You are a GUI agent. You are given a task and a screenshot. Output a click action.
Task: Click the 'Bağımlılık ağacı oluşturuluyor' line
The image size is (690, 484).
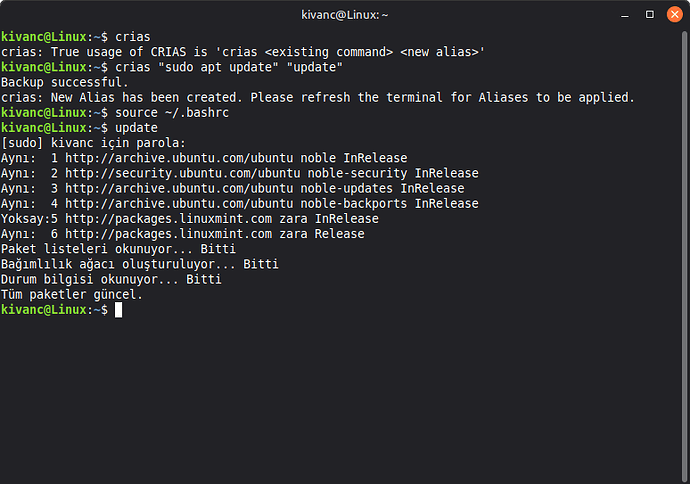click(139, 264)
